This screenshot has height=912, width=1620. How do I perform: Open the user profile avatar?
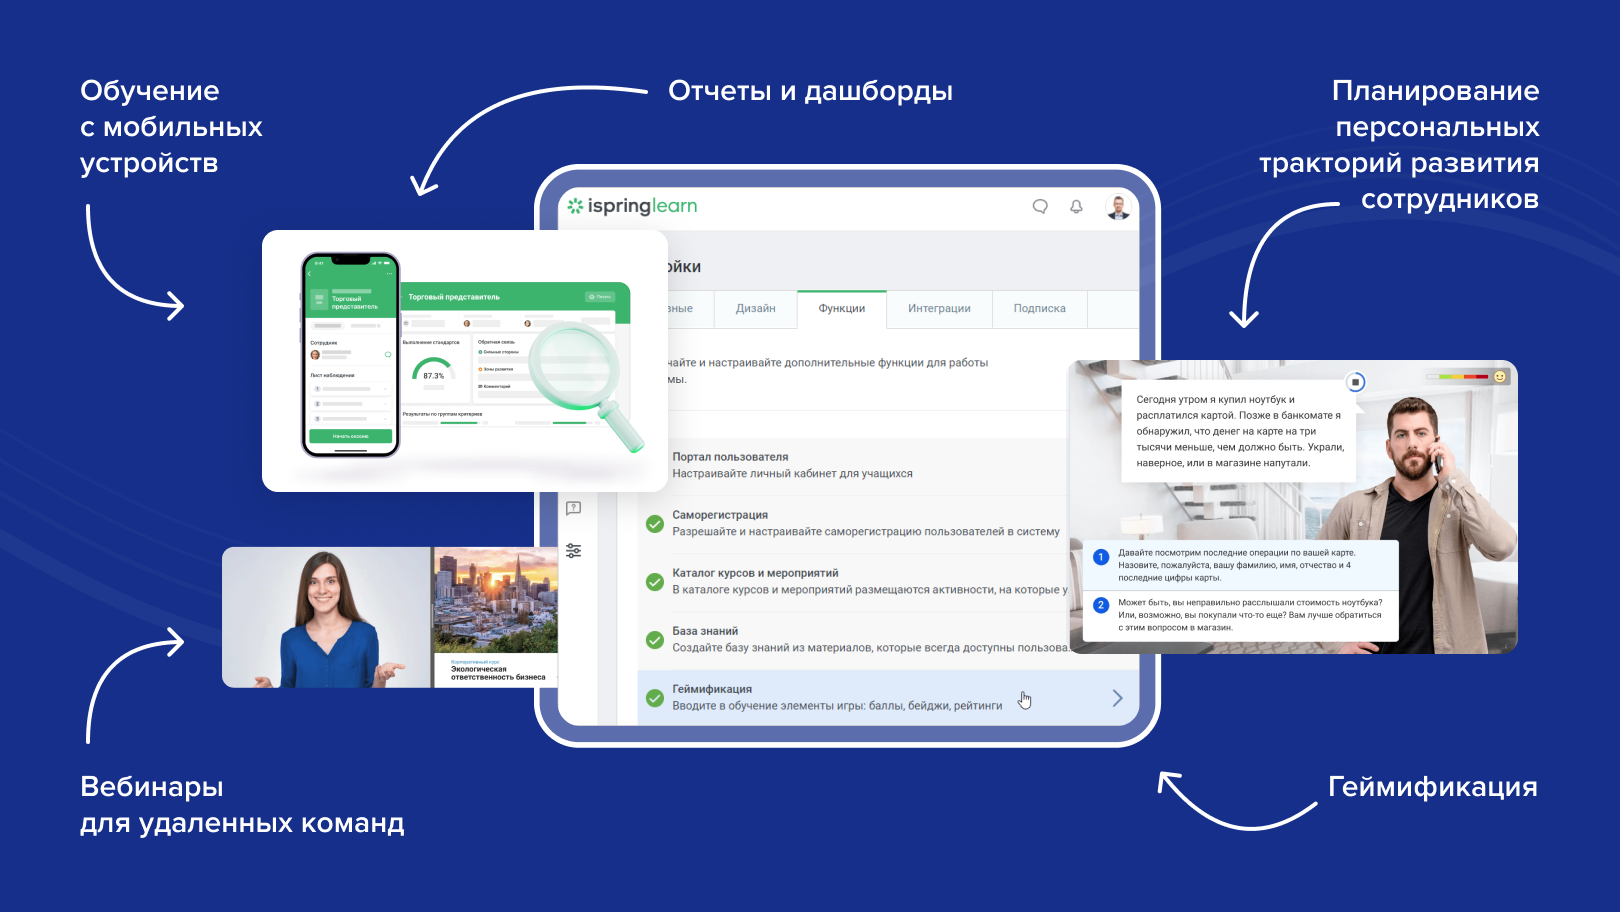[1118, 207]
